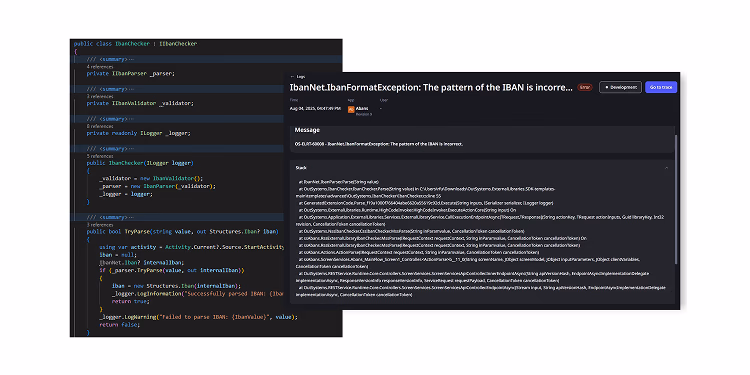Expand the summary comment above _validator field

(x=110, y=89)
